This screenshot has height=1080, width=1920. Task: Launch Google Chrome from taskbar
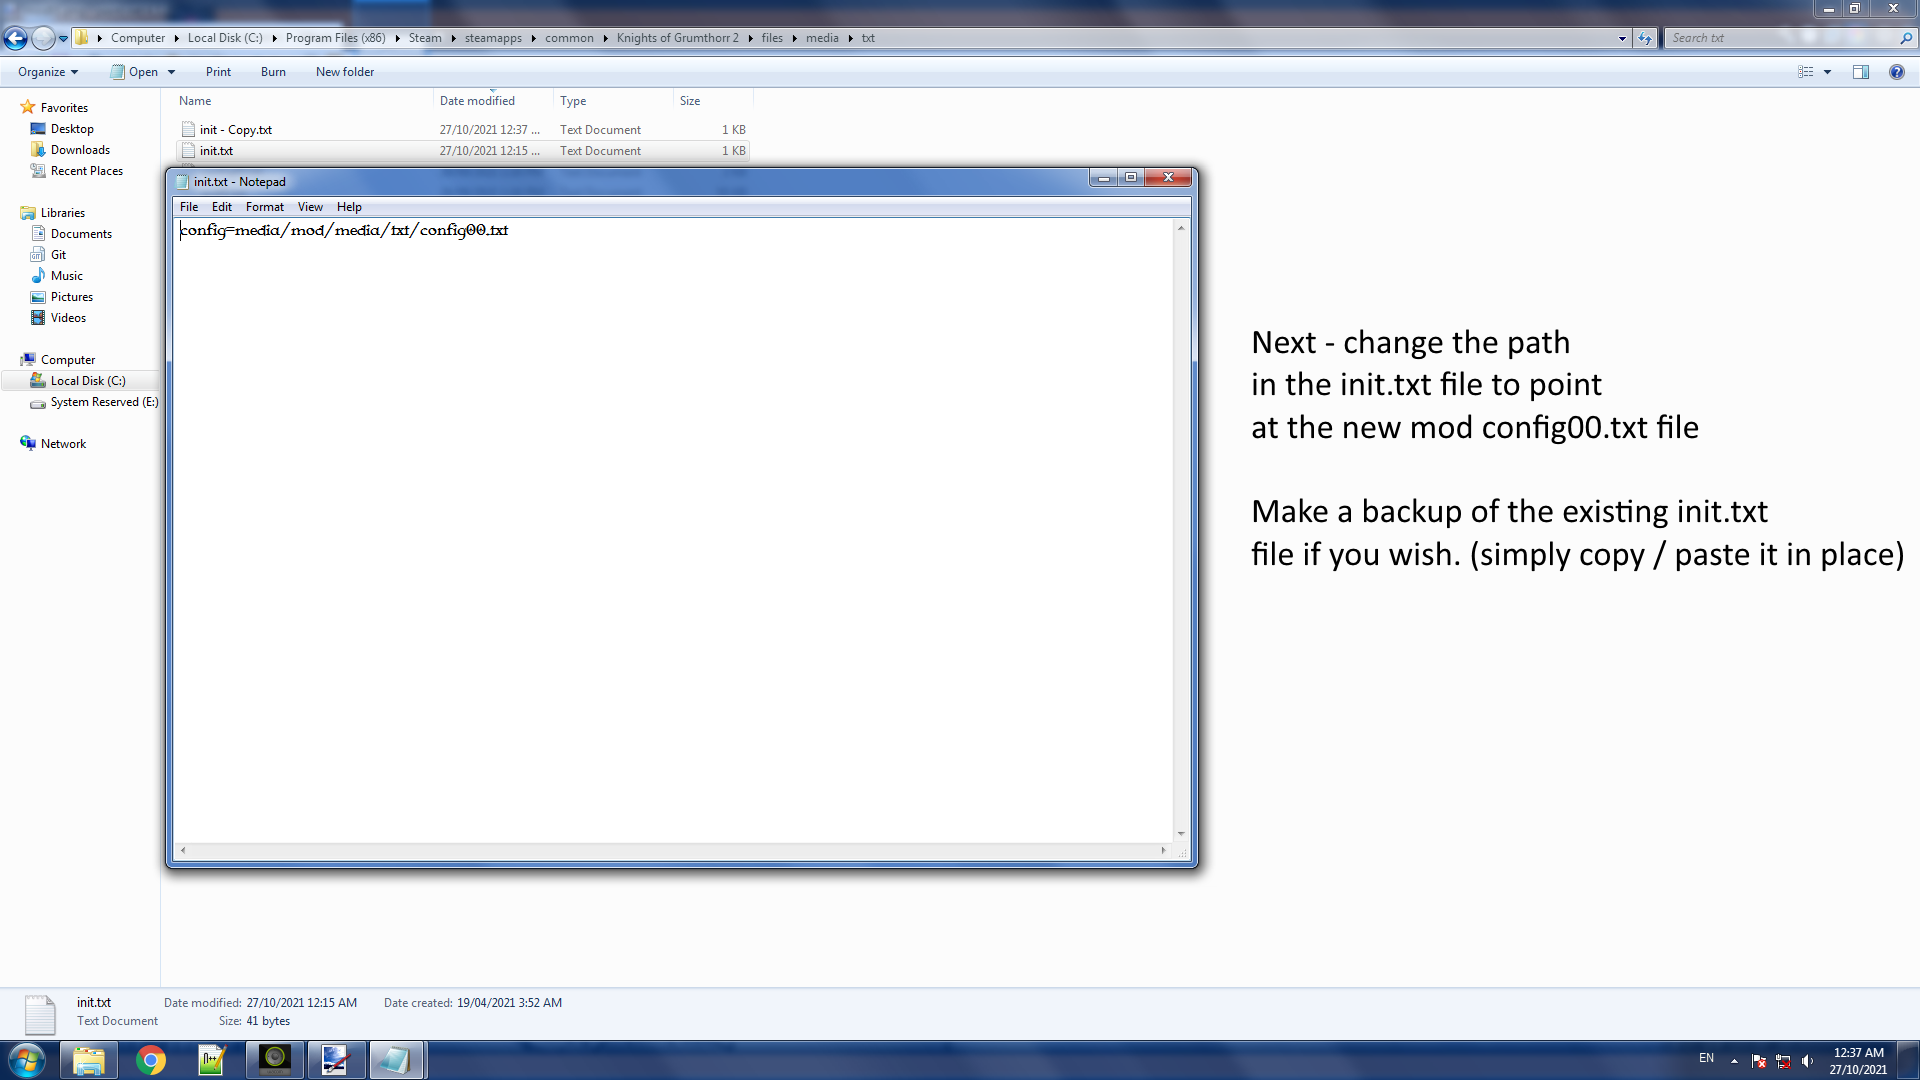coord(151,1060)
